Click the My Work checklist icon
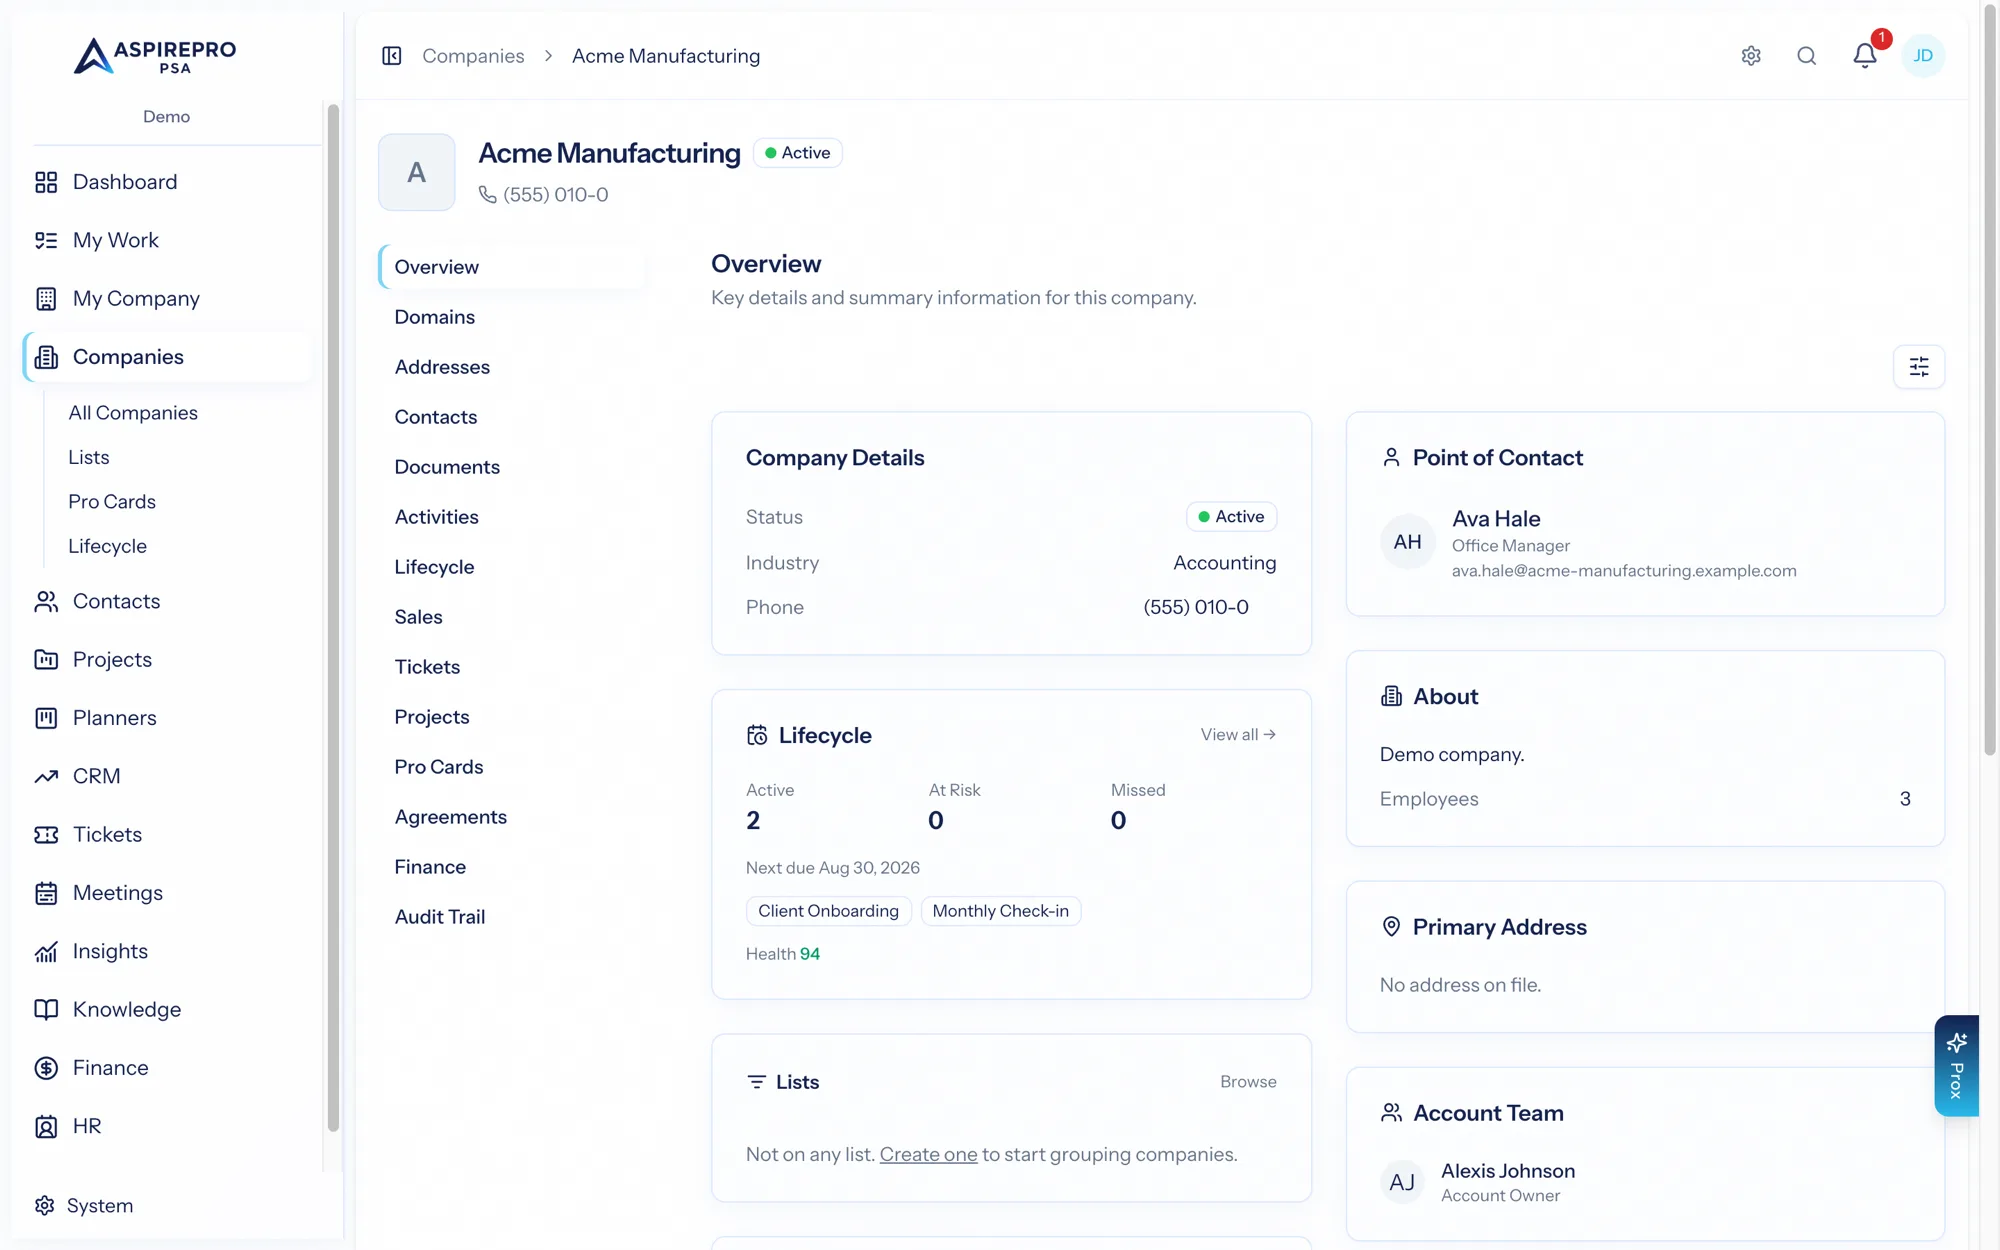 point(46,240)
